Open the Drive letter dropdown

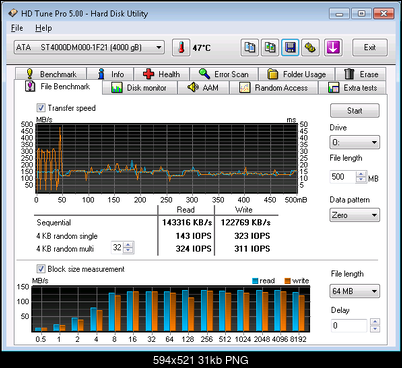click(355, 143)
